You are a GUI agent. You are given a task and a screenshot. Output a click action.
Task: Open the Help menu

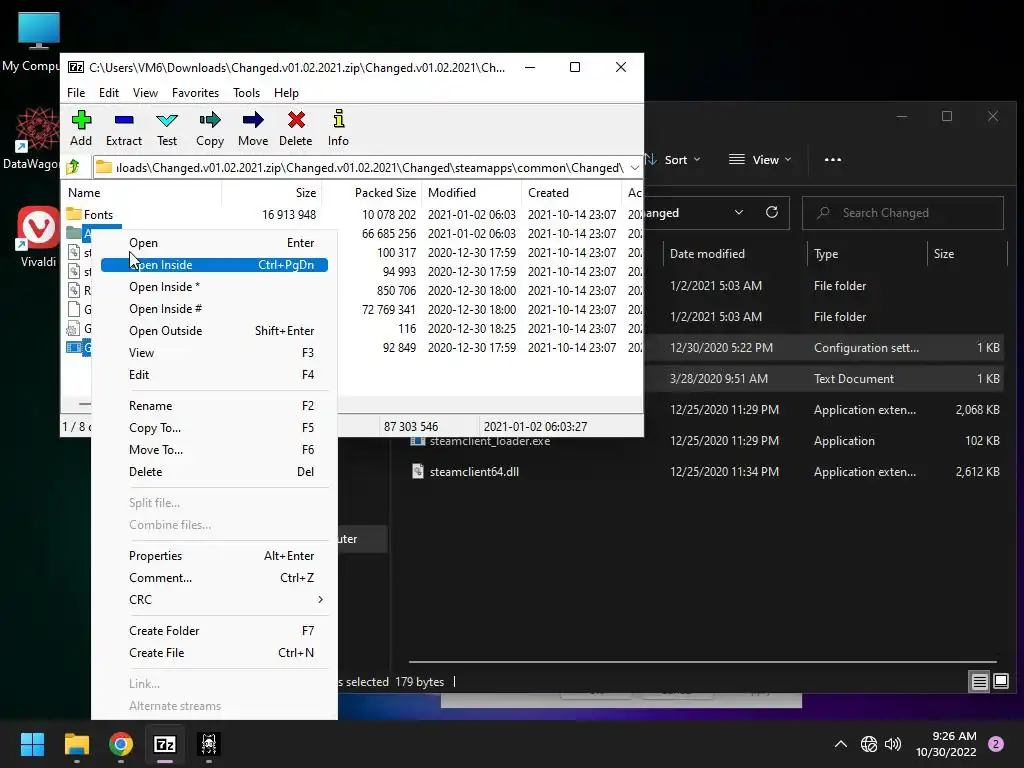point(286,93)
